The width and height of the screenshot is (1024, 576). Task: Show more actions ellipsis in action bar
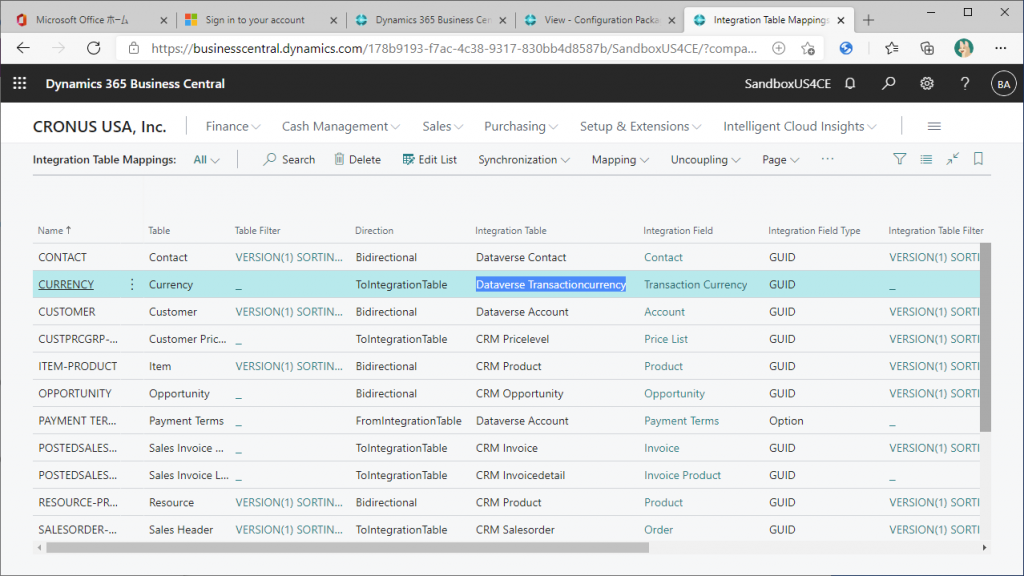coord(827,159)
